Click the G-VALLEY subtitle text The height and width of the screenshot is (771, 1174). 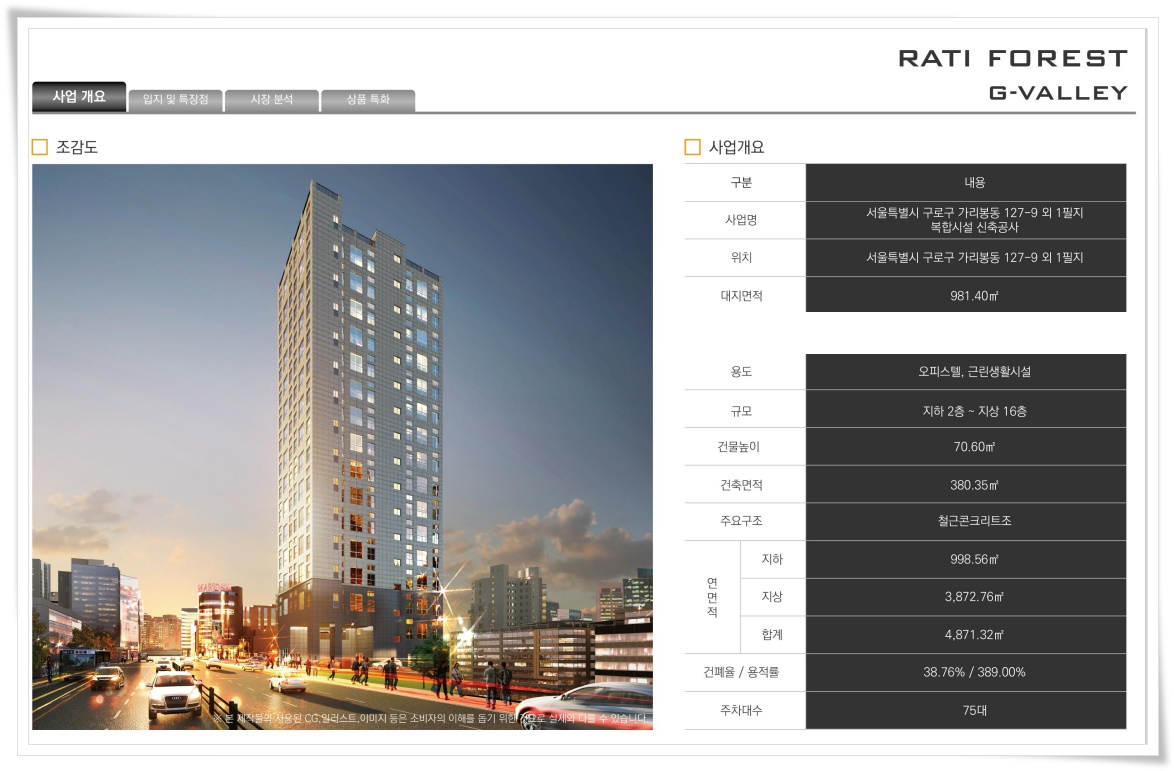tap(1058, 92)
